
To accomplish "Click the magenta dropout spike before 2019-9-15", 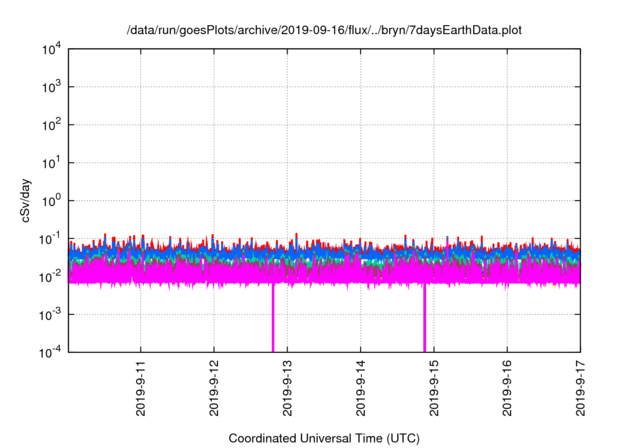I will point(424,318).
